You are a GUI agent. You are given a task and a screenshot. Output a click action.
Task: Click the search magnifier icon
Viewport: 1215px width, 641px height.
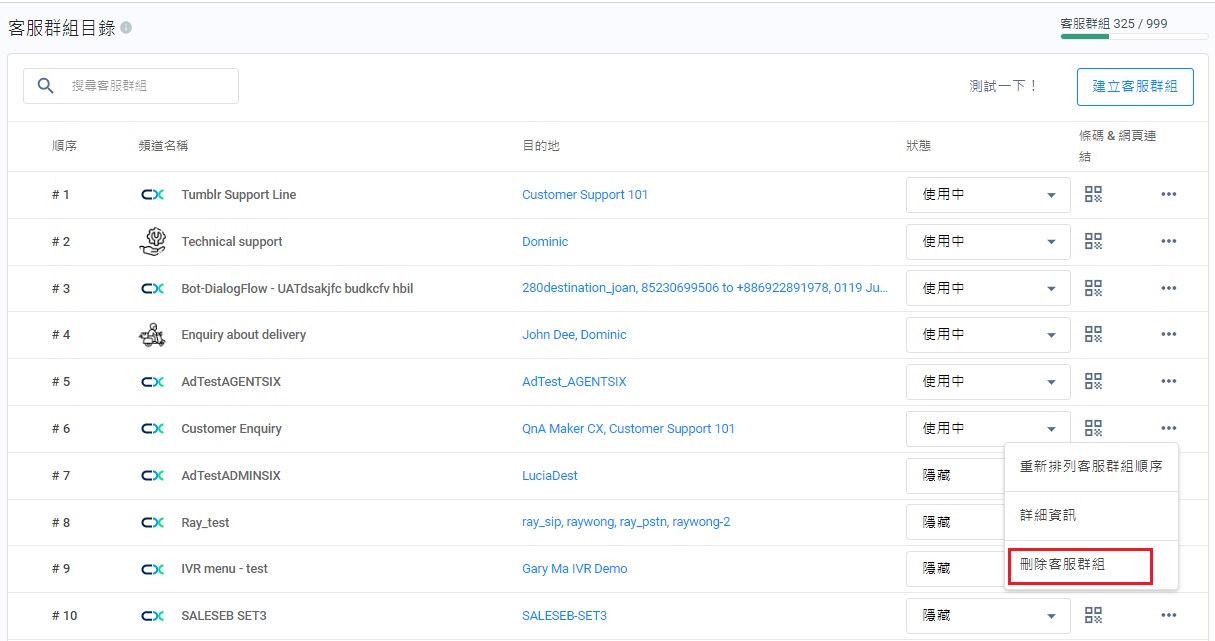[45, 86]
